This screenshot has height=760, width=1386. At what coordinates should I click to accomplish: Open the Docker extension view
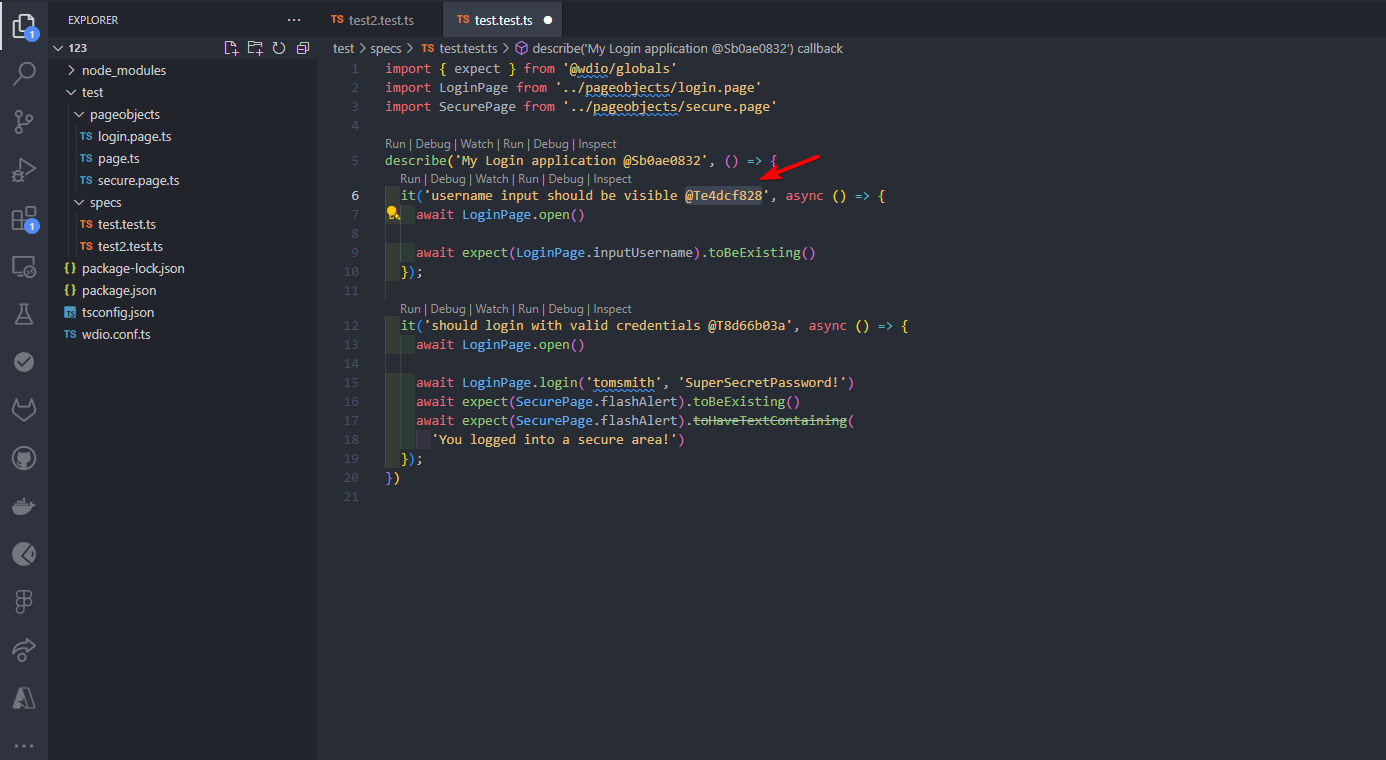pyautogui.click(x=24, y=505)
